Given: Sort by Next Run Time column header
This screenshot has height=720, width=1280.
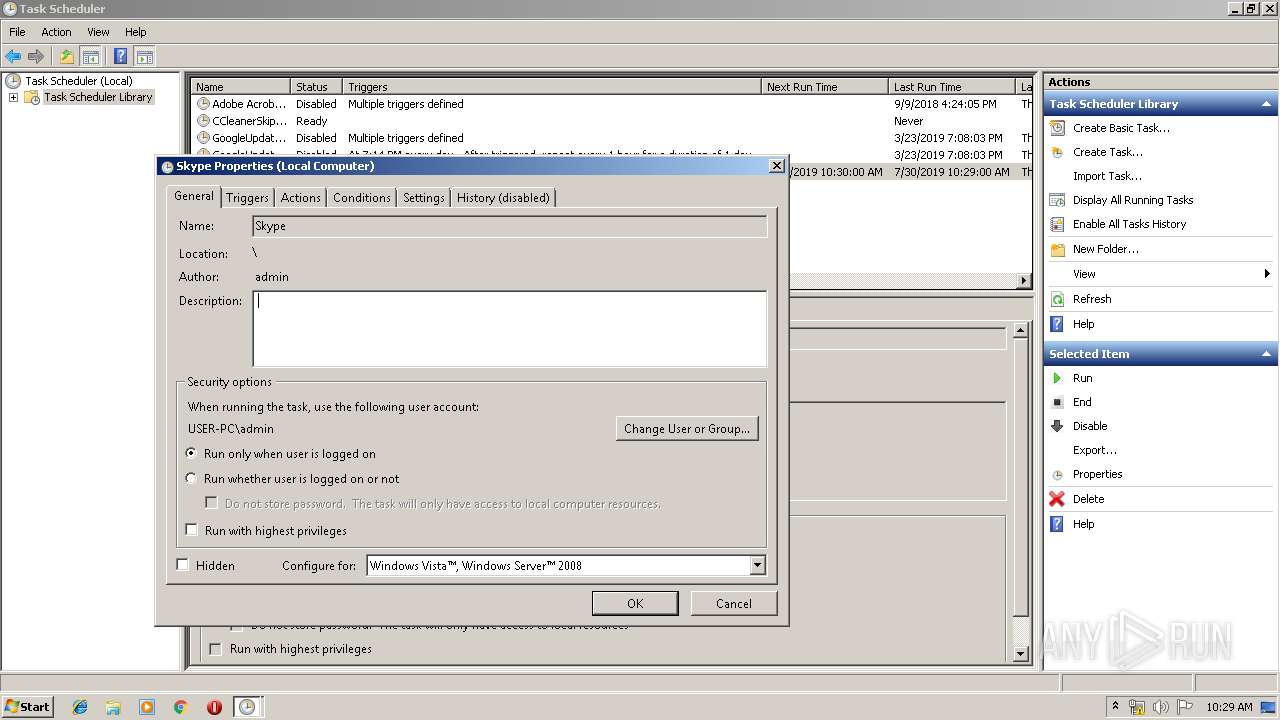Looking at the screenshot, I should pos(824,87).
